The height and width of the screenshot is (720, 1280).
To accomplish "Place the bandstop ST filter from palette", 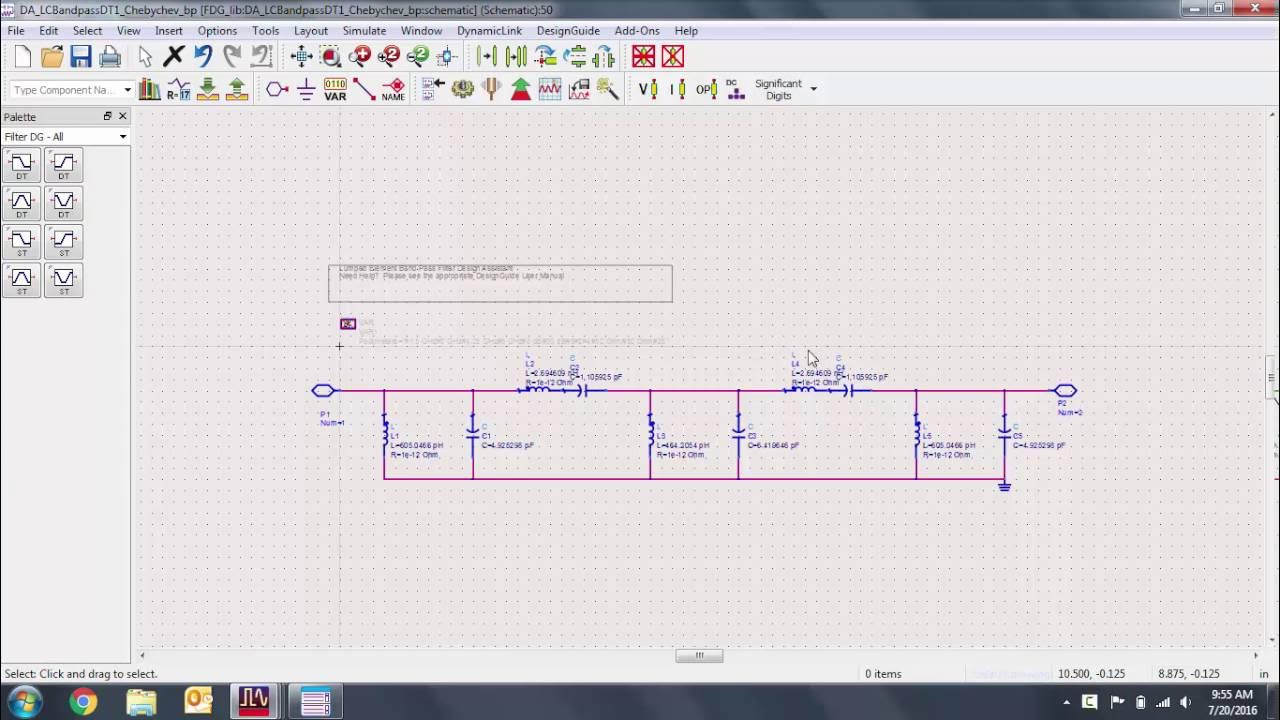I will click(64, 279).
